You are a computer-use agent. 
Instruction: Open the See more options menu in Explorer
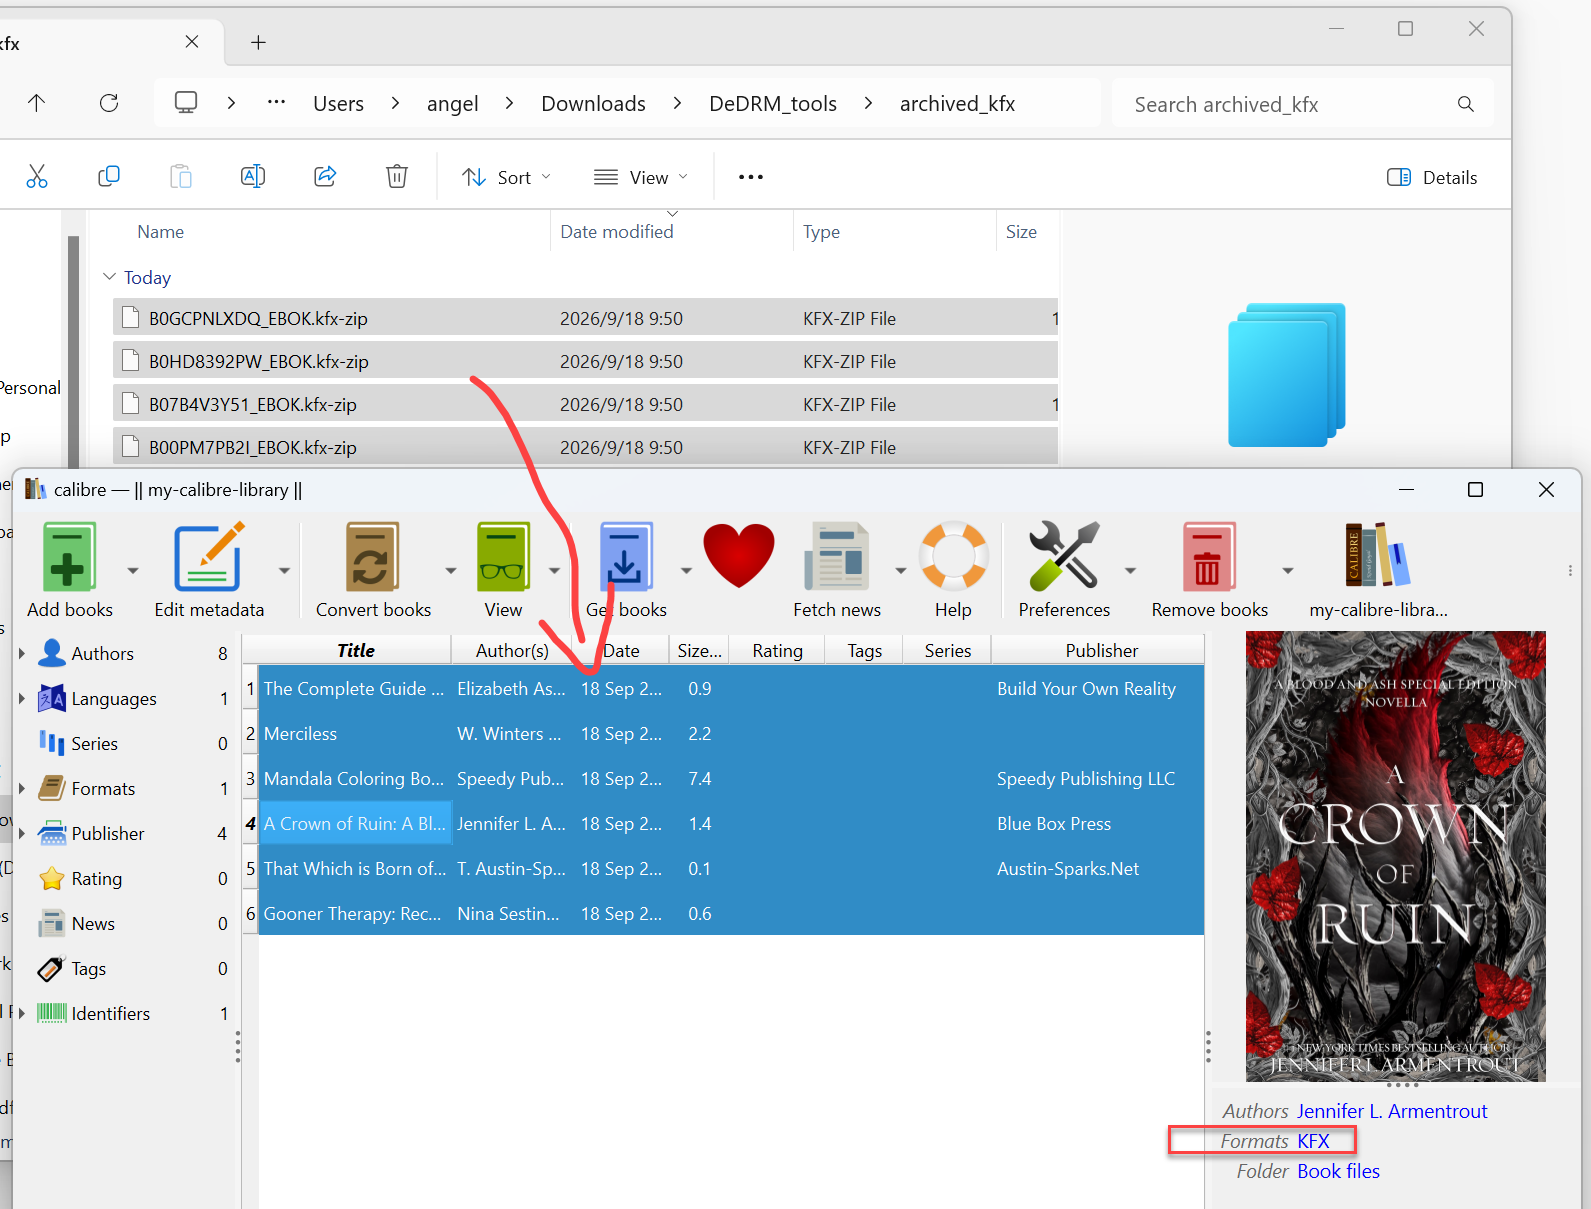[751, 177]
